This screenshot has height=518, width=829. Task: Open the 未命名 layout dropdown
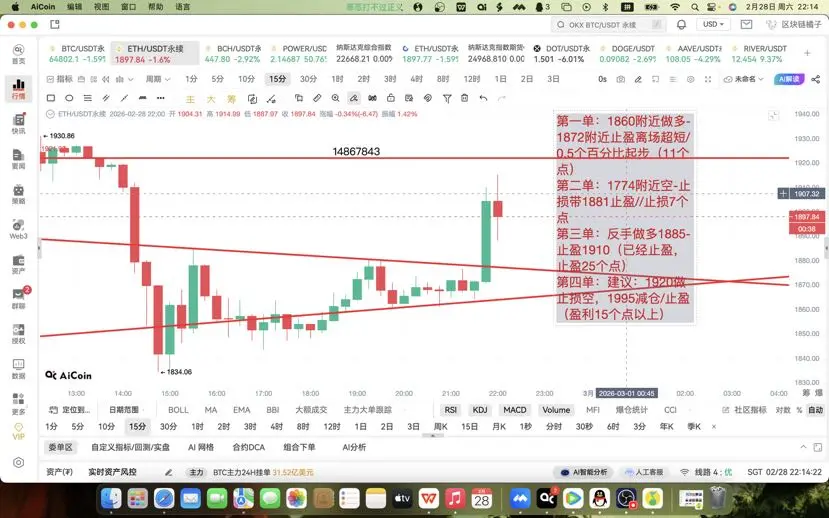(x=743, y=79)
